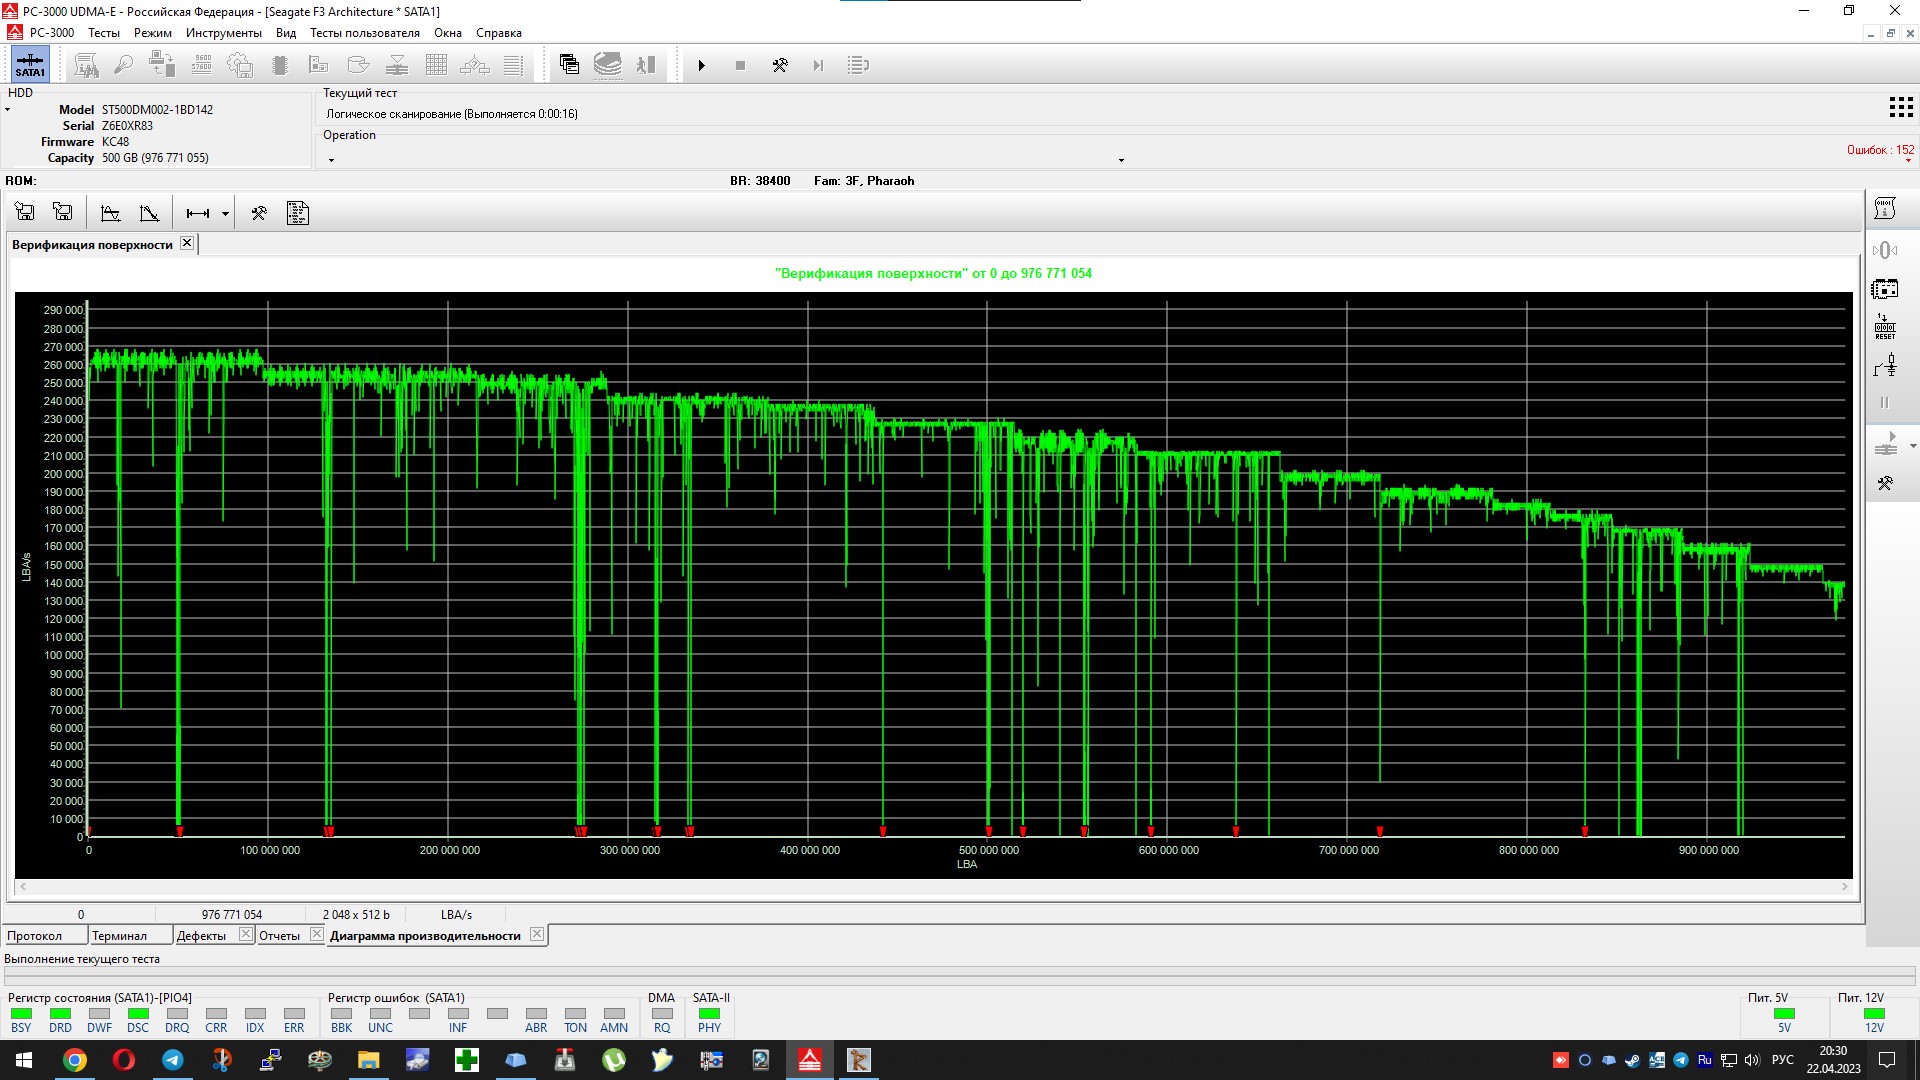1920x1080 pixels.
Task: Open the Тесты menu
Action: click(x=104, y=33)
